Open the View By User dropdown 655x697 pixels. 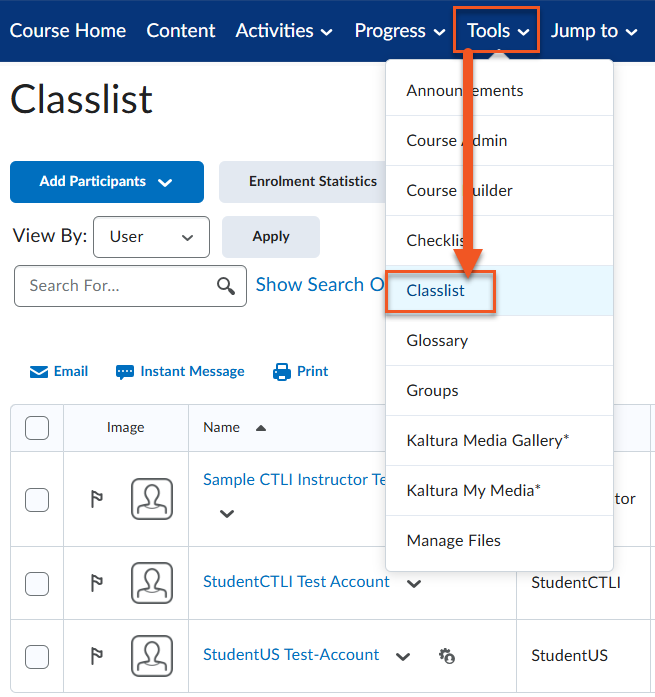(x=151, y=237)
